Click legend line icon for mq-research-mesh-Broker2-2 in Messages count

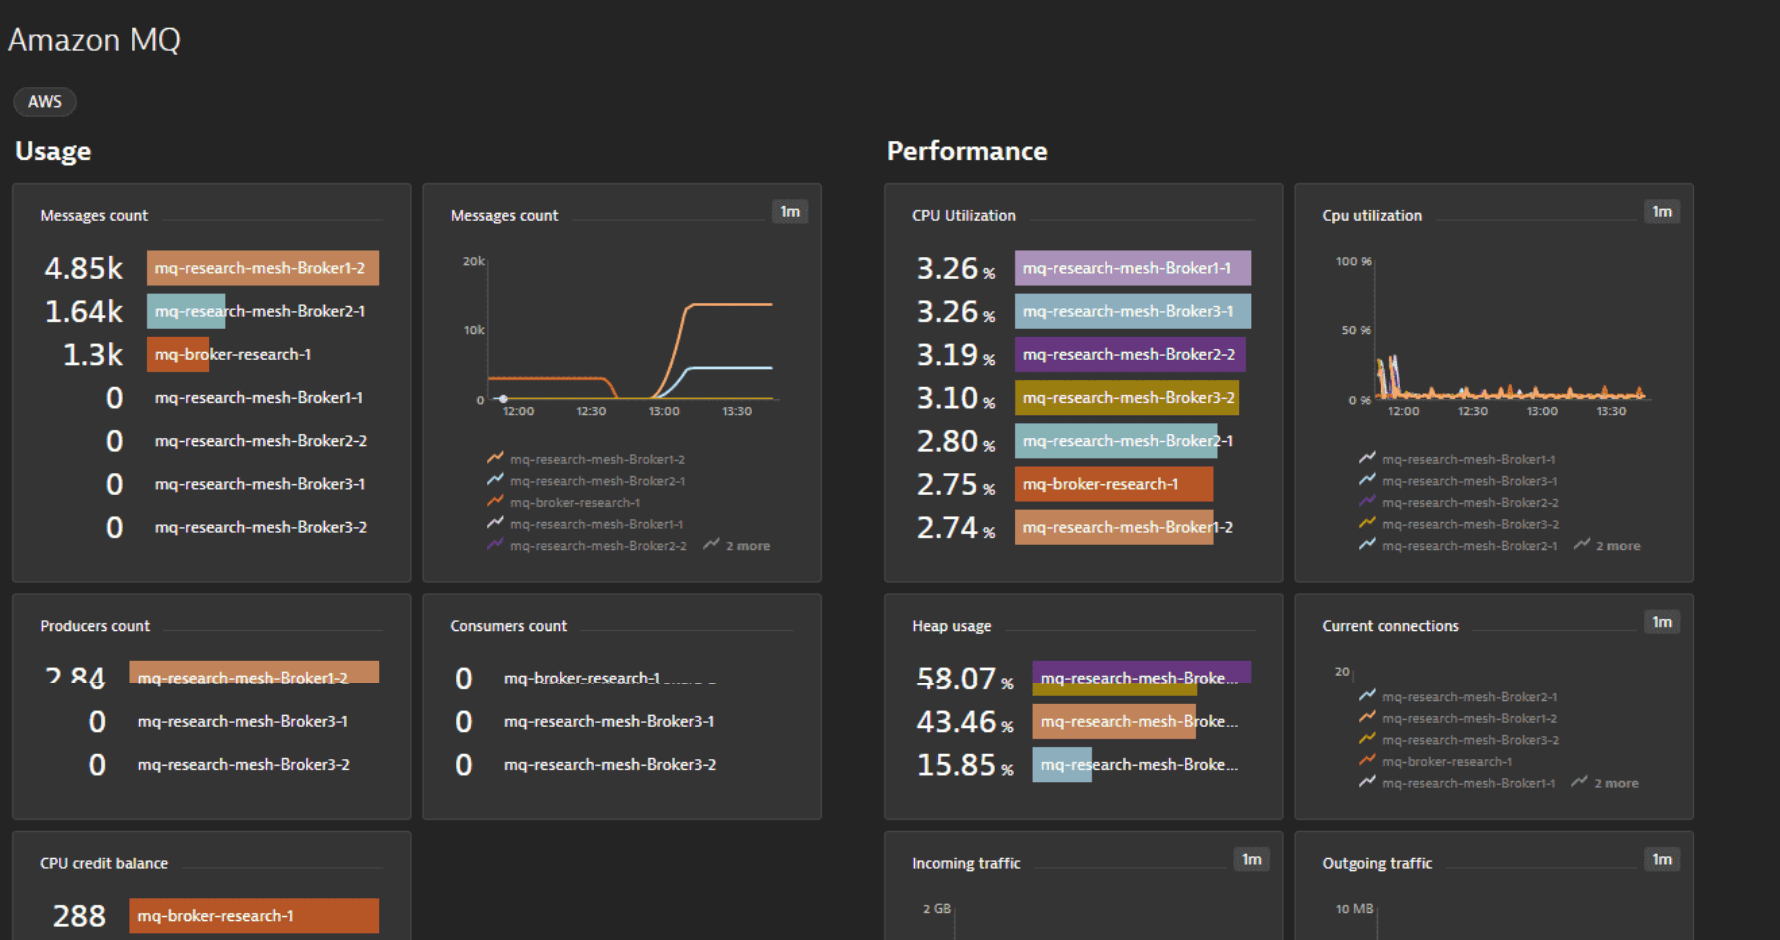click(495, 545)
